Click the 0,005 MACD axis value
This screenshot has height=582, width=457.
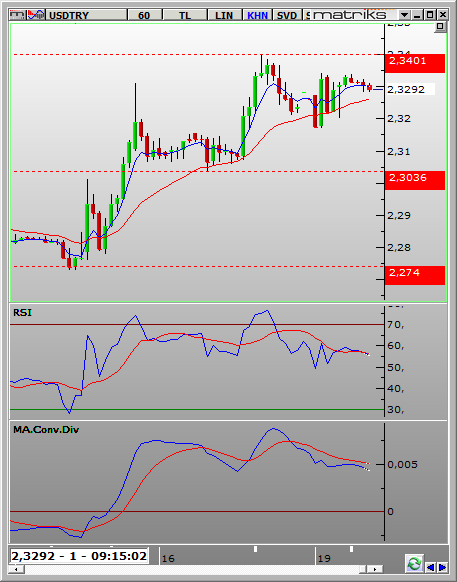pos(402,464)
